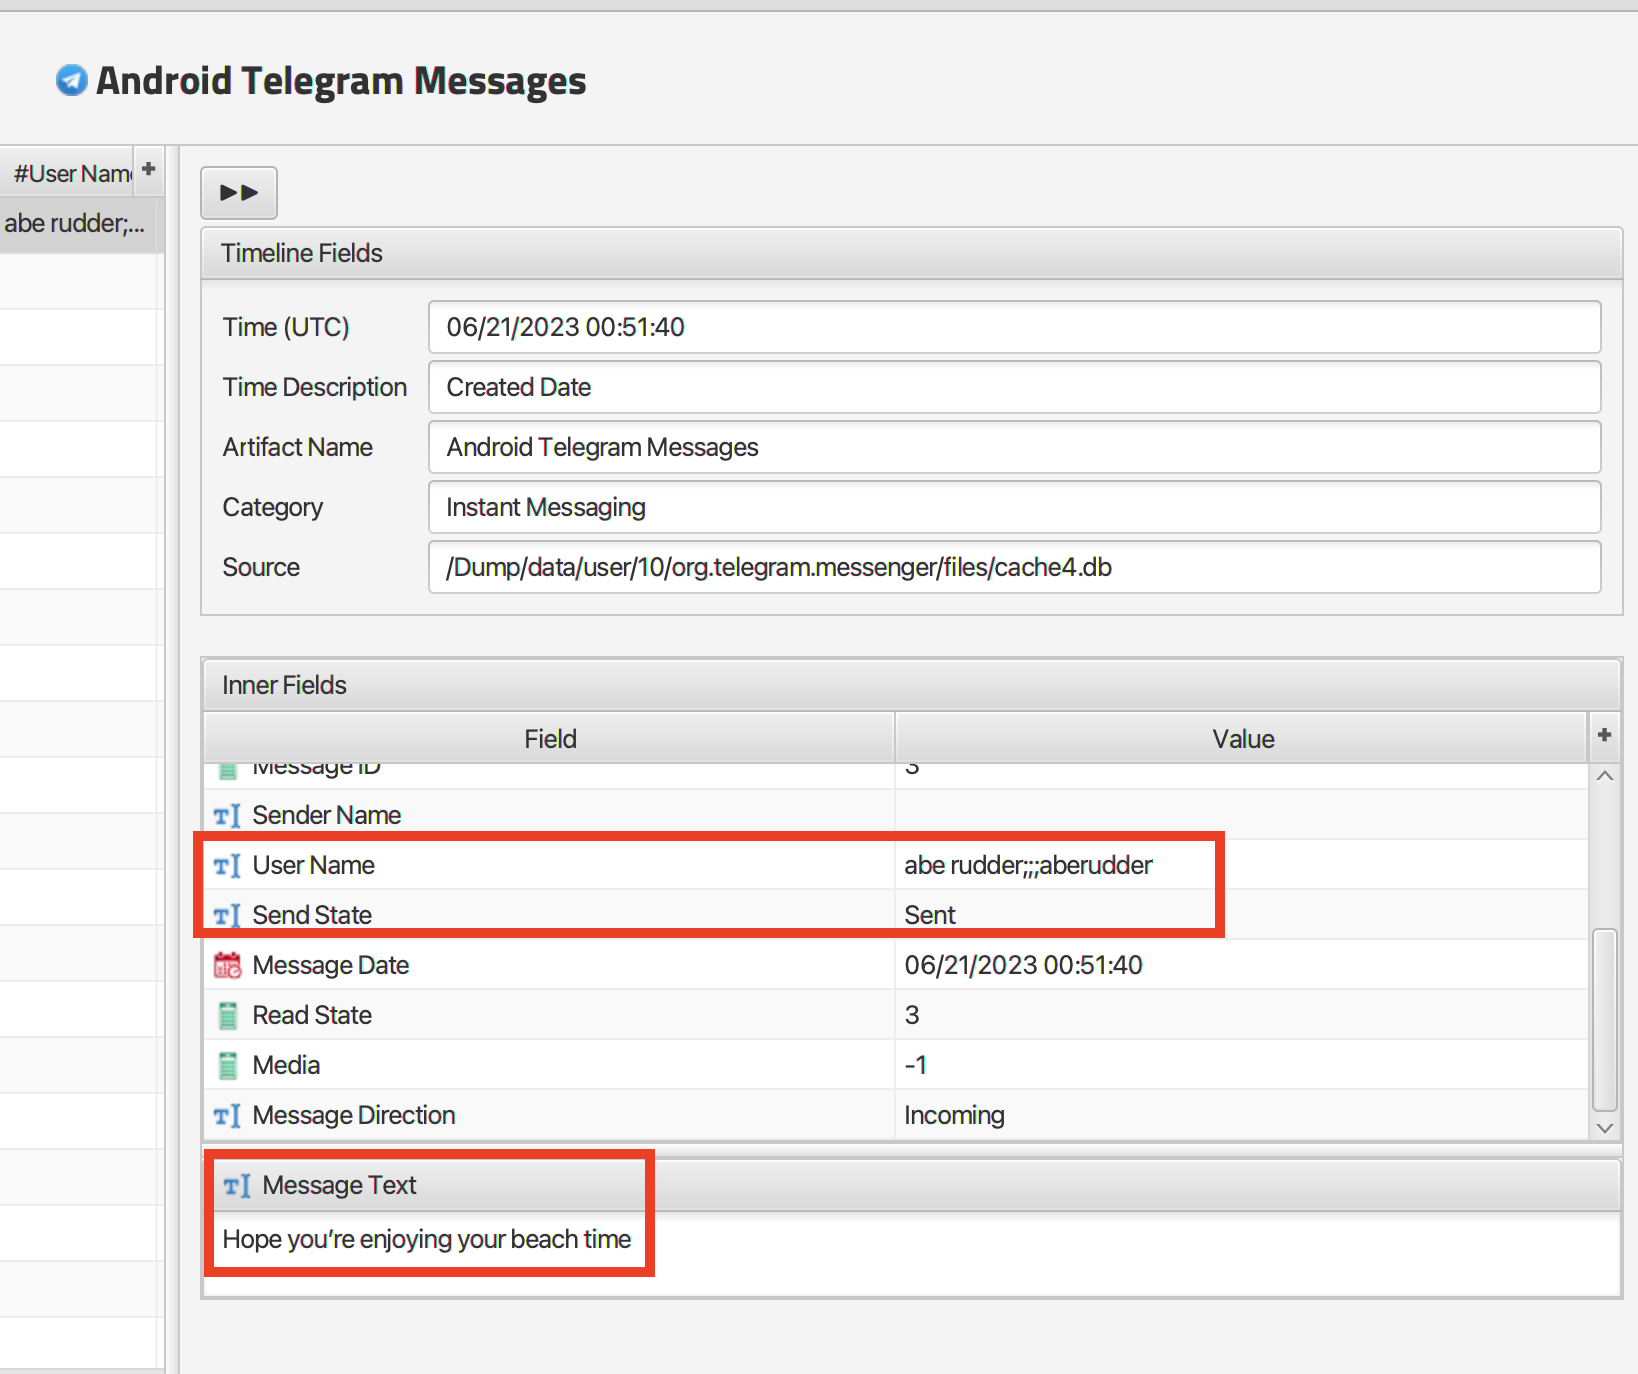Click the number icon beside Media

(x=228, y=1065)
